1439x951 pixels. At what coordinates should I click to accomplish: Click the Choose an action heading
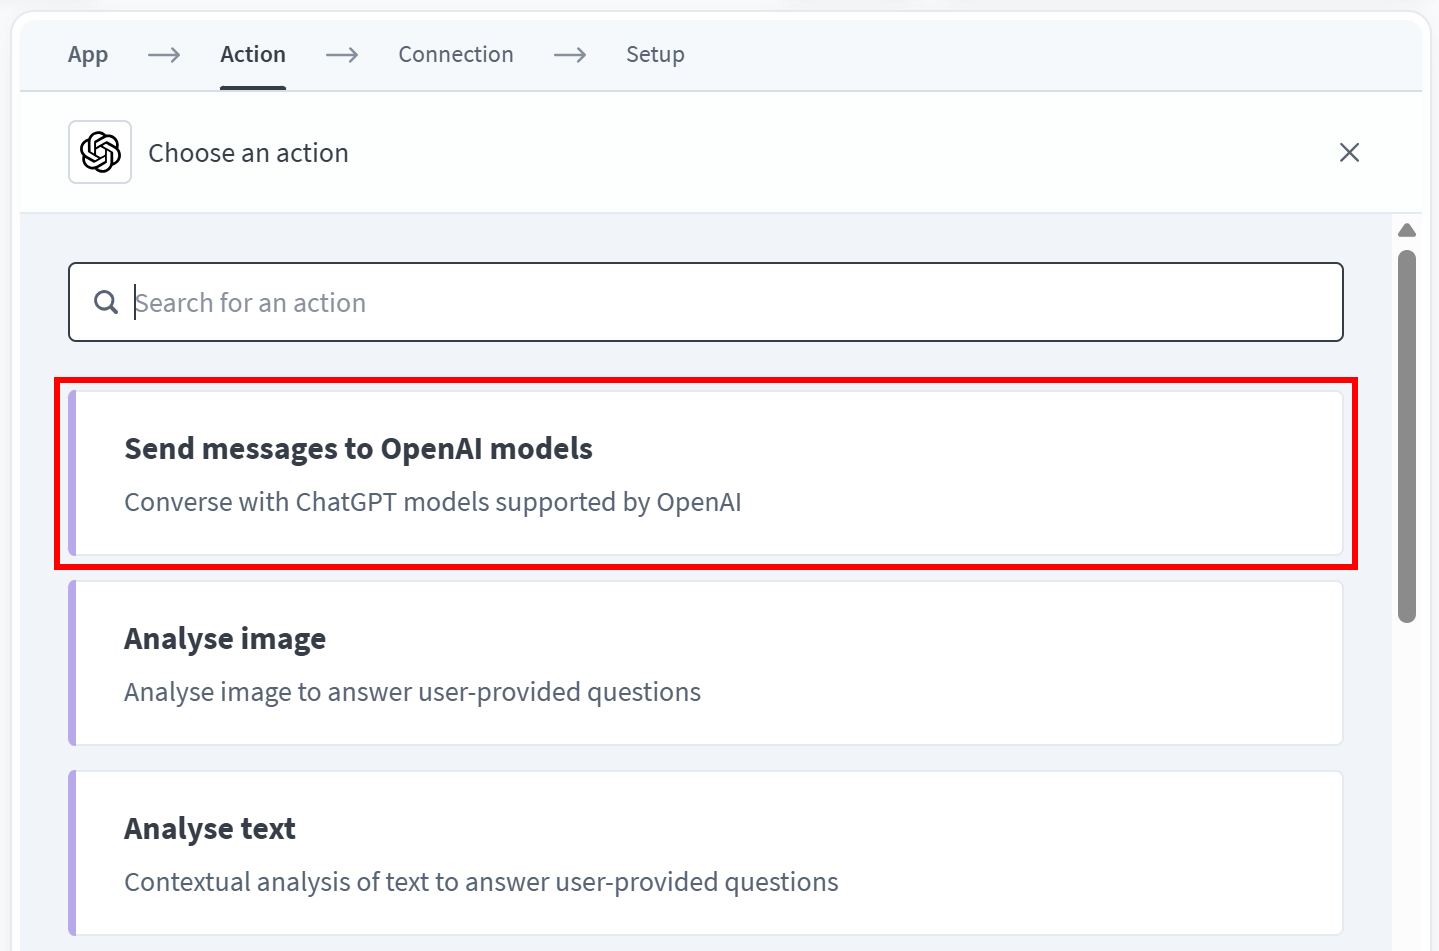tap(249, 153)
